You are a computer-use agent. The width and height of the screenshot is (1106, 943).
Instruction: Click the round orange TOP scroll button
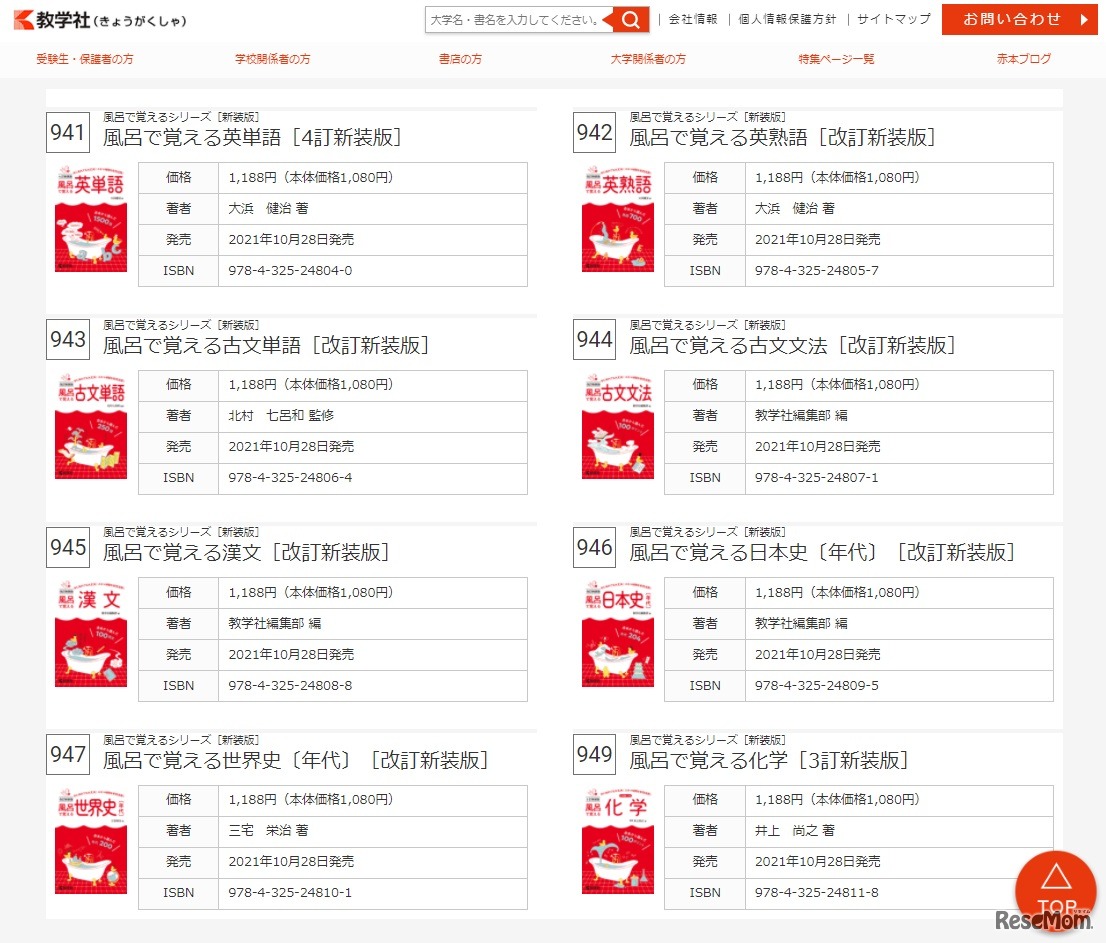(x=1056, y=891)
